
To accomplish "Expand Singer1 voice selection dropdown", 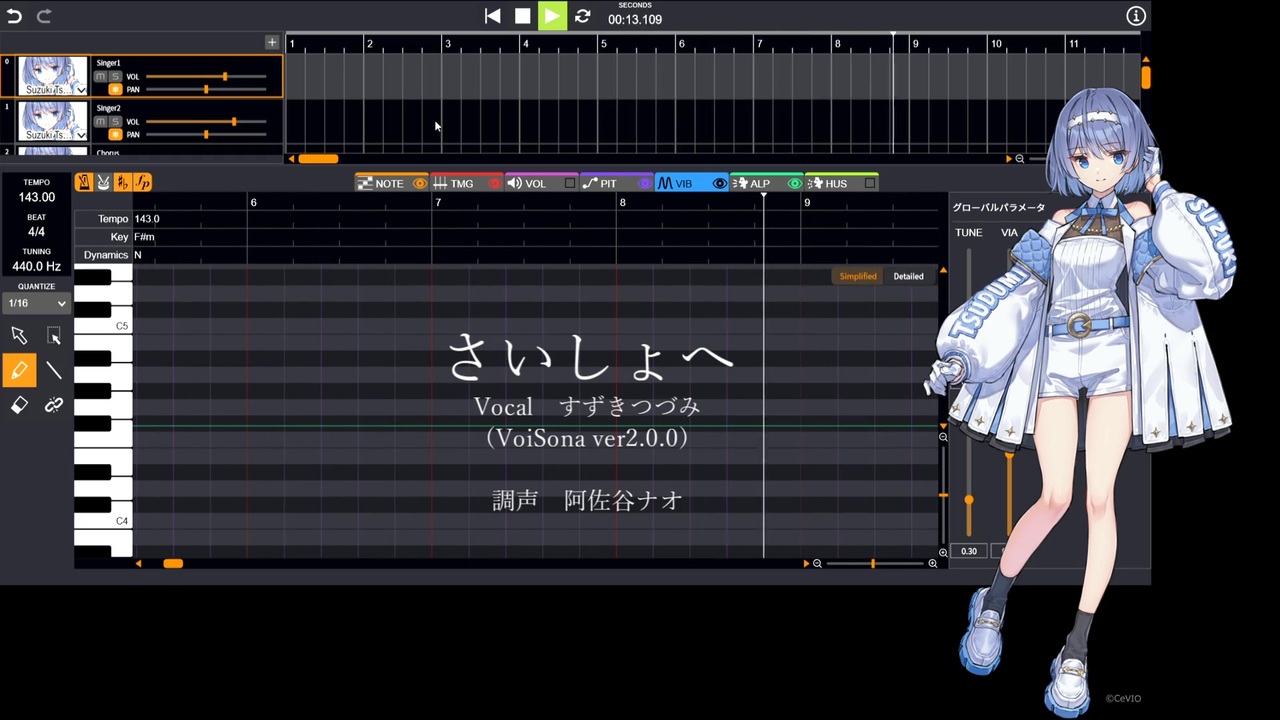I will pos(80,90).
